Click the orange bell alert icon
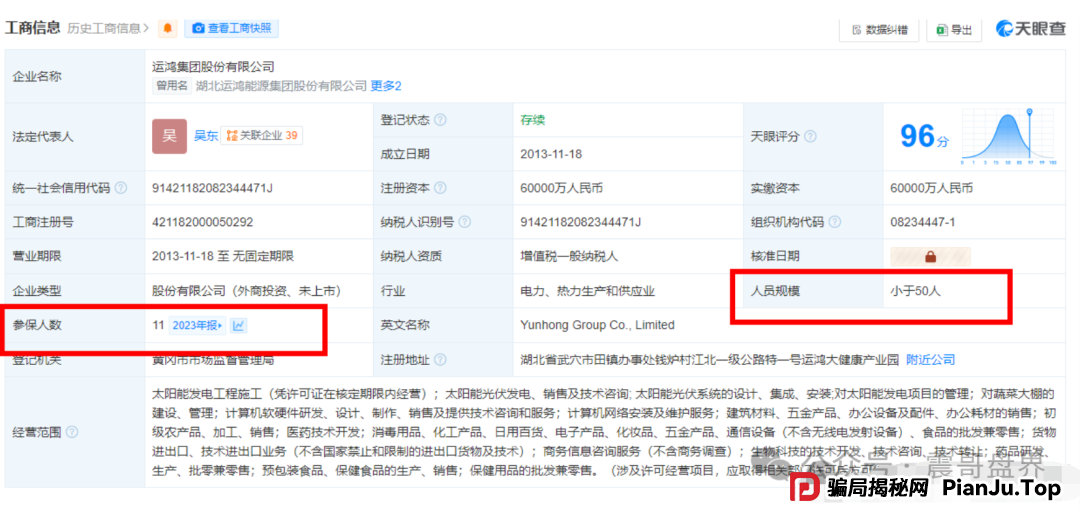 (x=168, y=29)
